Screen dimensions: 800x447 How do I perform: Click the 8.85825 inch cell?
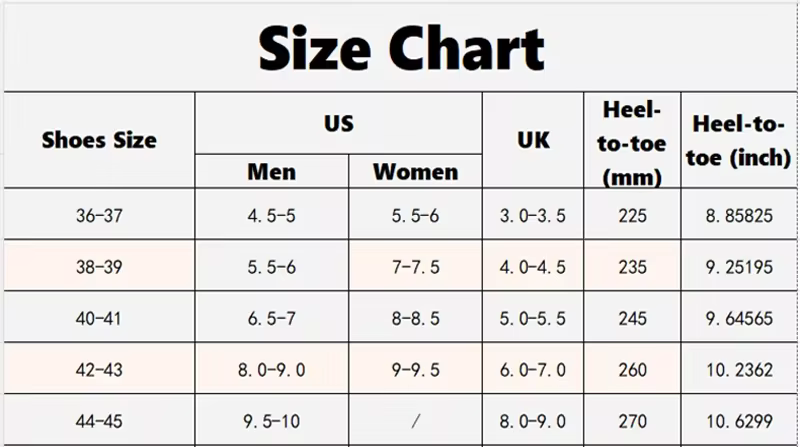coord(742,215)
